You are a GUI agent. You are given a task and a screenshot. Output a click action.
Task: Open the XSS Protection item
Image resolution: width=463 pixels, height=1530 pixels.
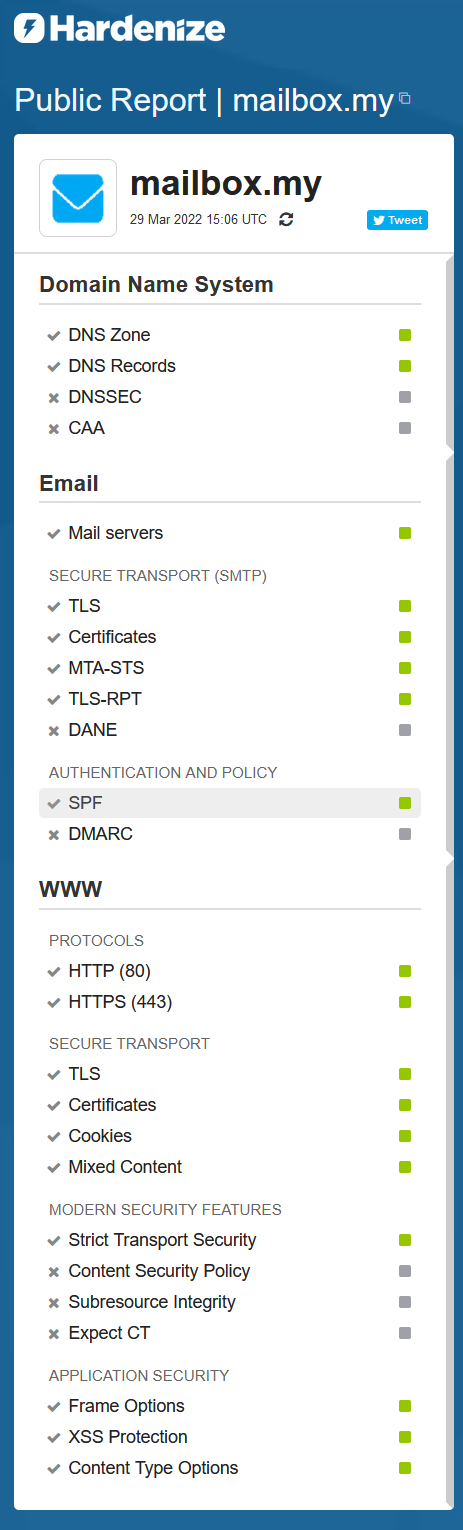pyautogui.click(x=230, y=1437)
